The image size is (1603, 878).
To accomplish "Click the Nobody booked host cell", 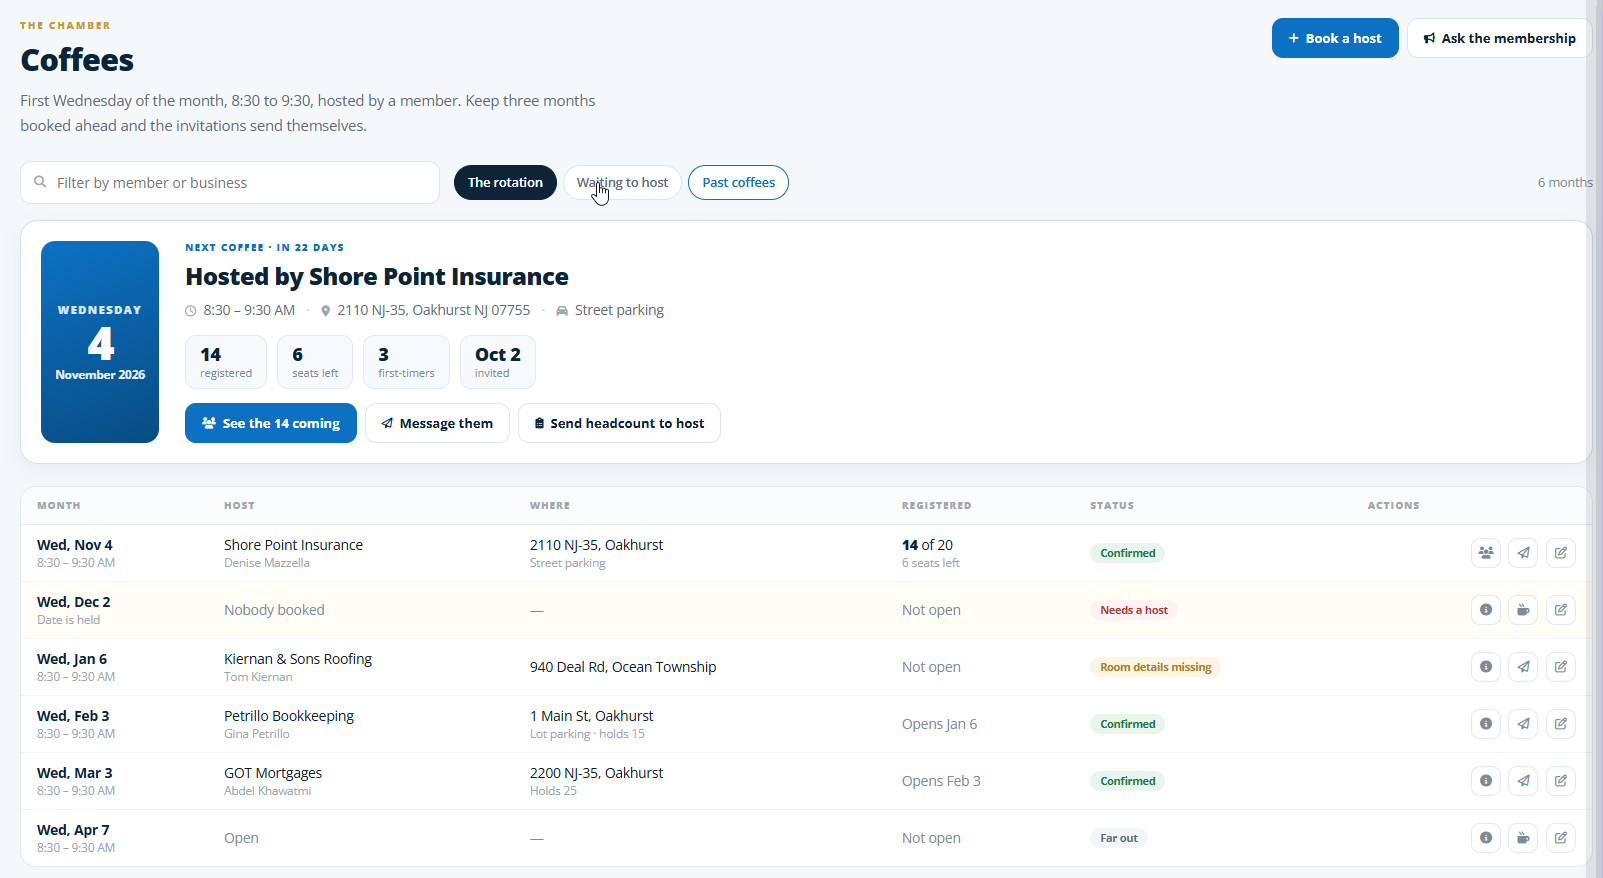I will [274, 610].
